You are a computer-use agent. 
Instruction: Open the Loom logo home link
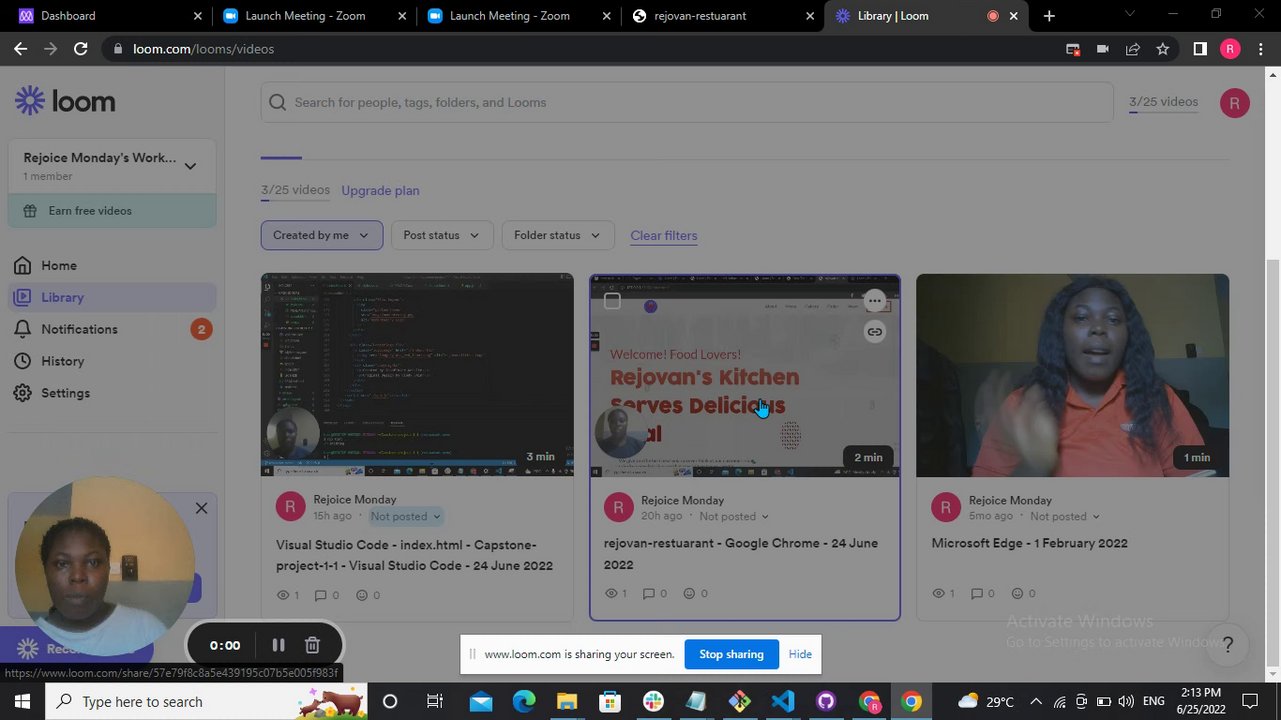[x=65, y=101]
